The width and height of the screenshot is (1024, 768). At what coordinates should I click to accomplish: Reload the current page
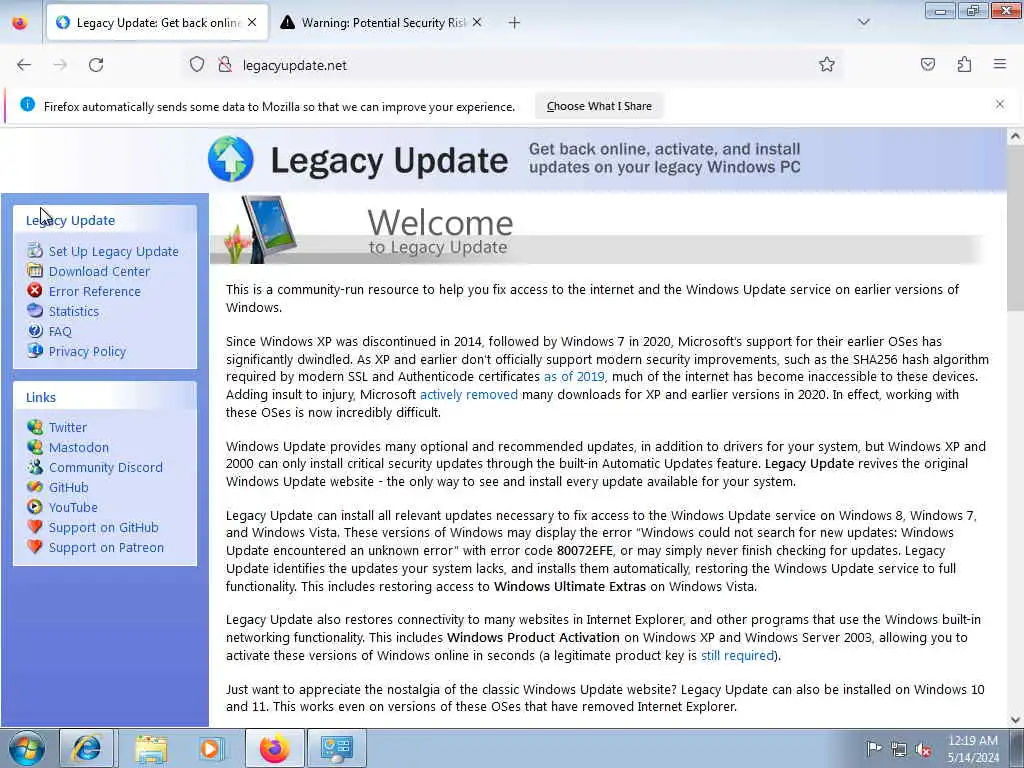point(96,65)
